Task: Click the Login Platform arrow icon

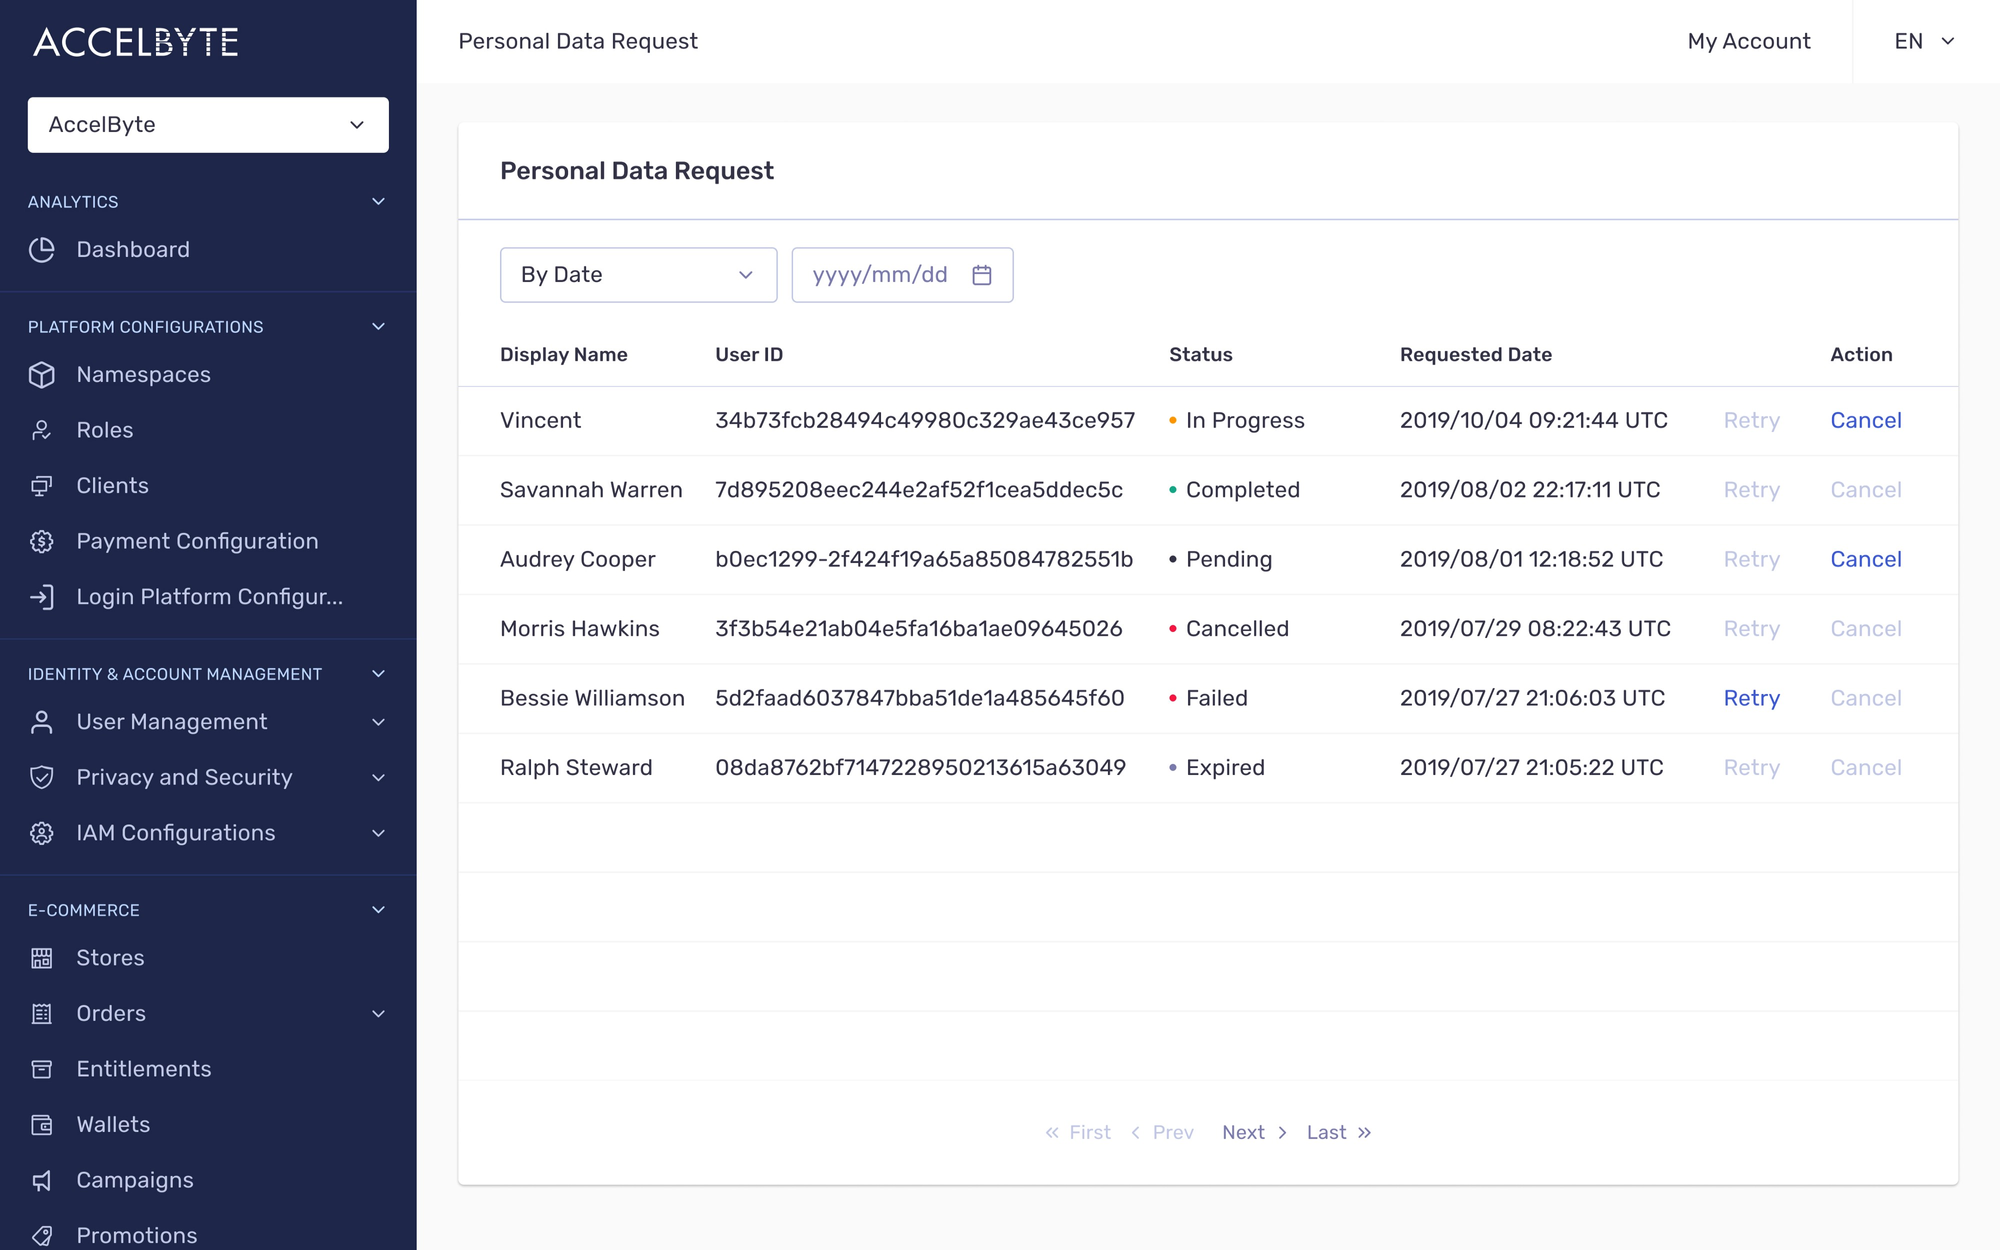Action: (42, 597)
